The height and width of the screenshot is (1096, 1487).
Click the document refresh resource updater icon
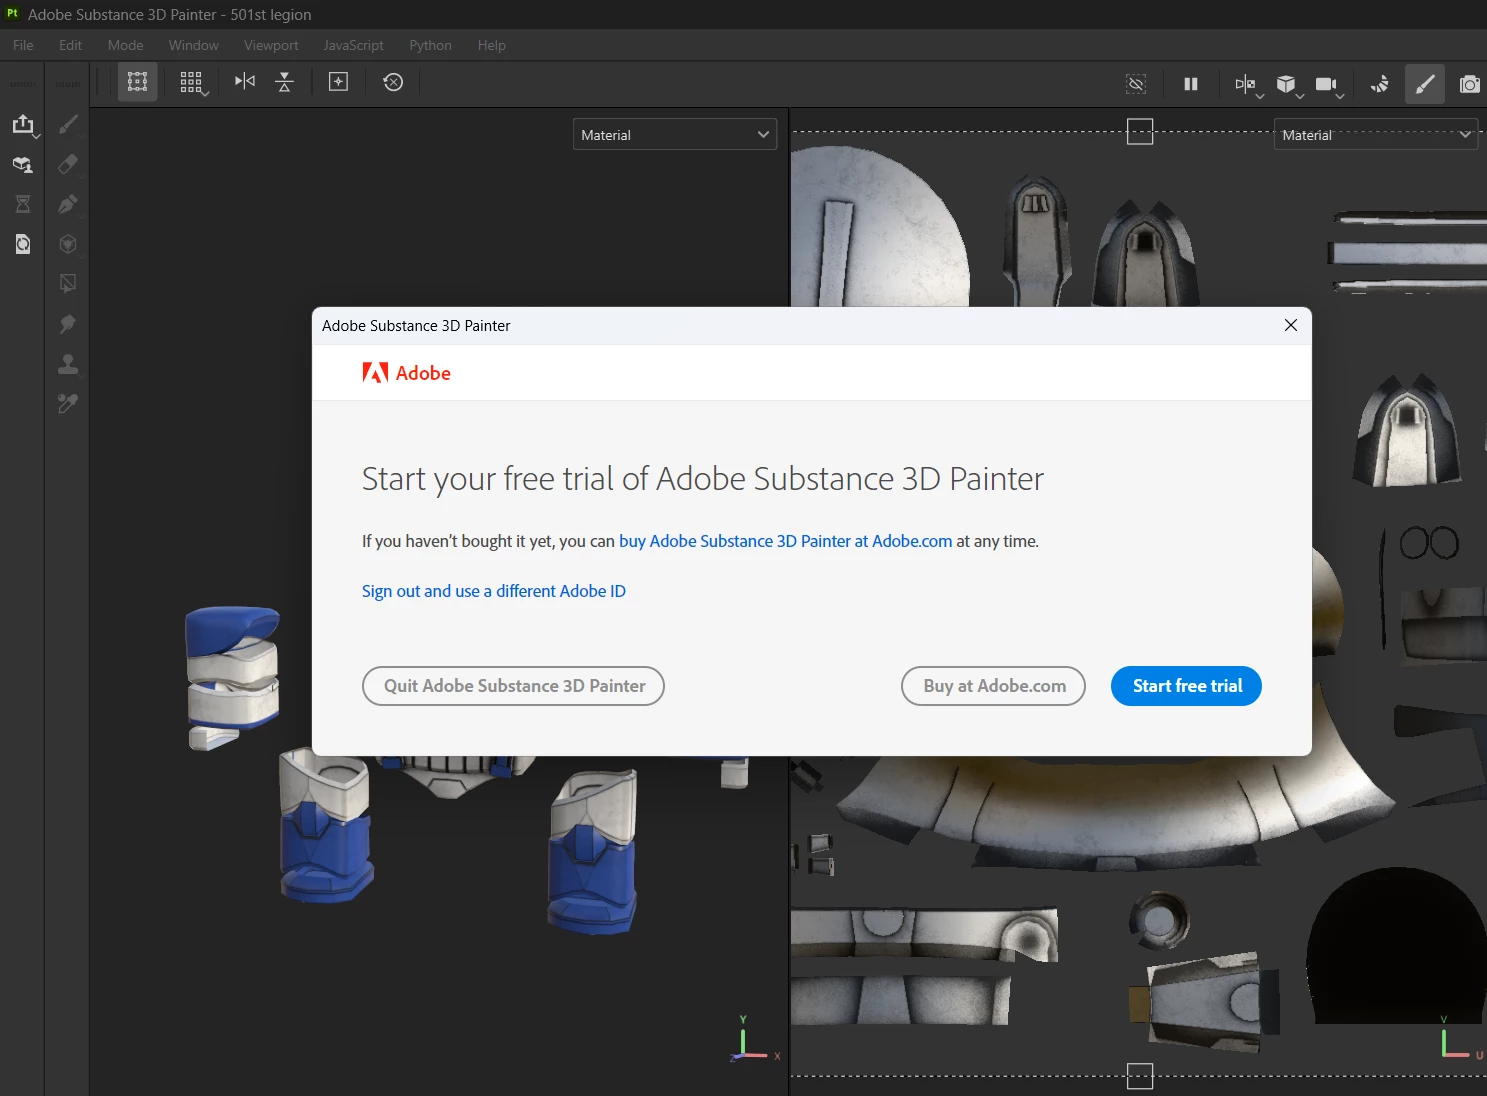22,244
